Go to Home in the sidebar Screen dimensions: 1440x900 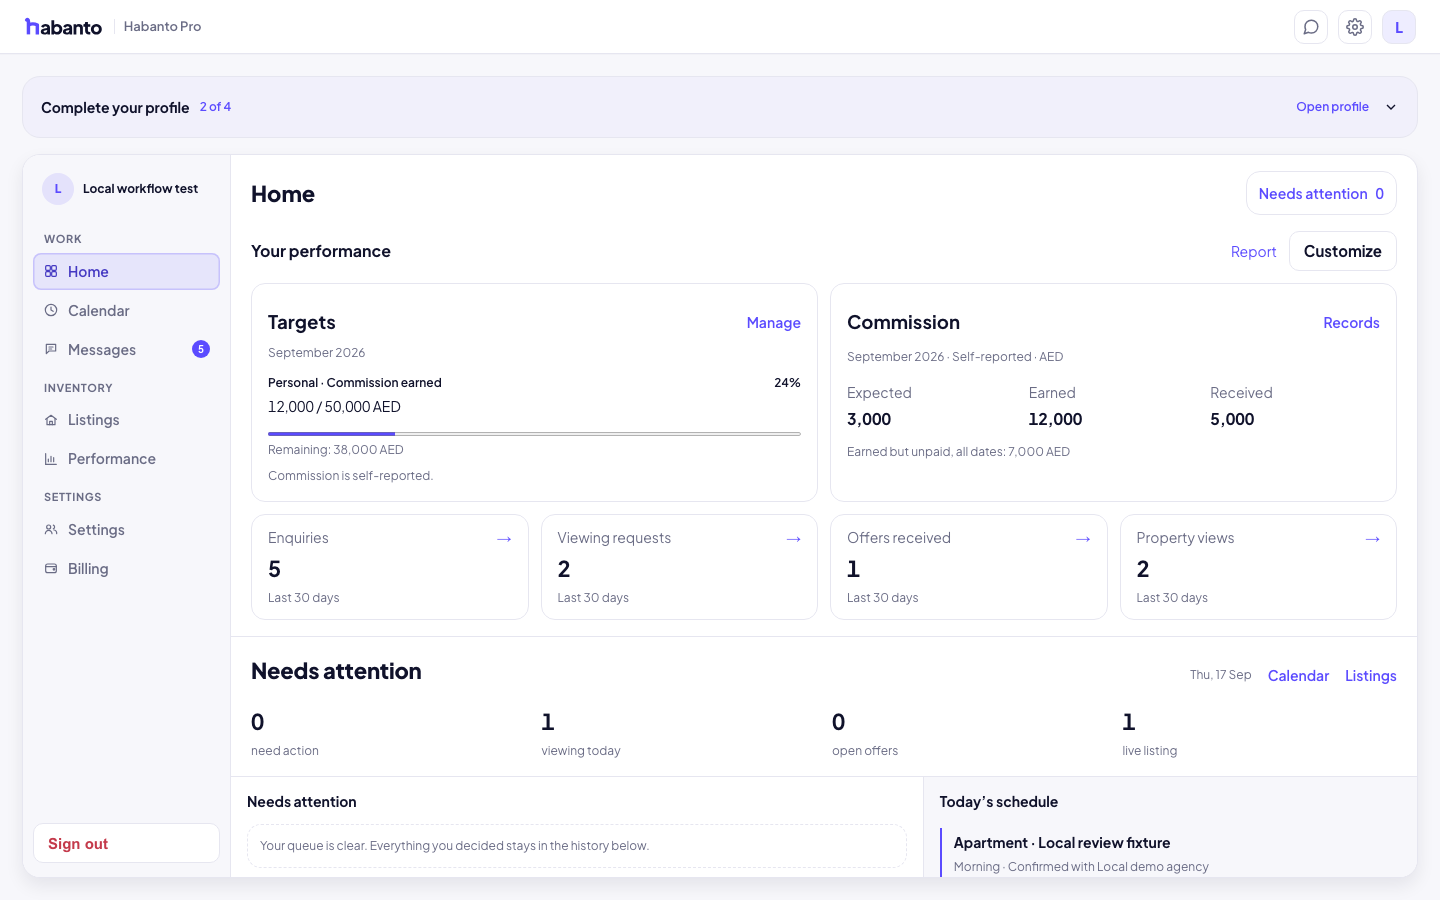click(126, 271)
